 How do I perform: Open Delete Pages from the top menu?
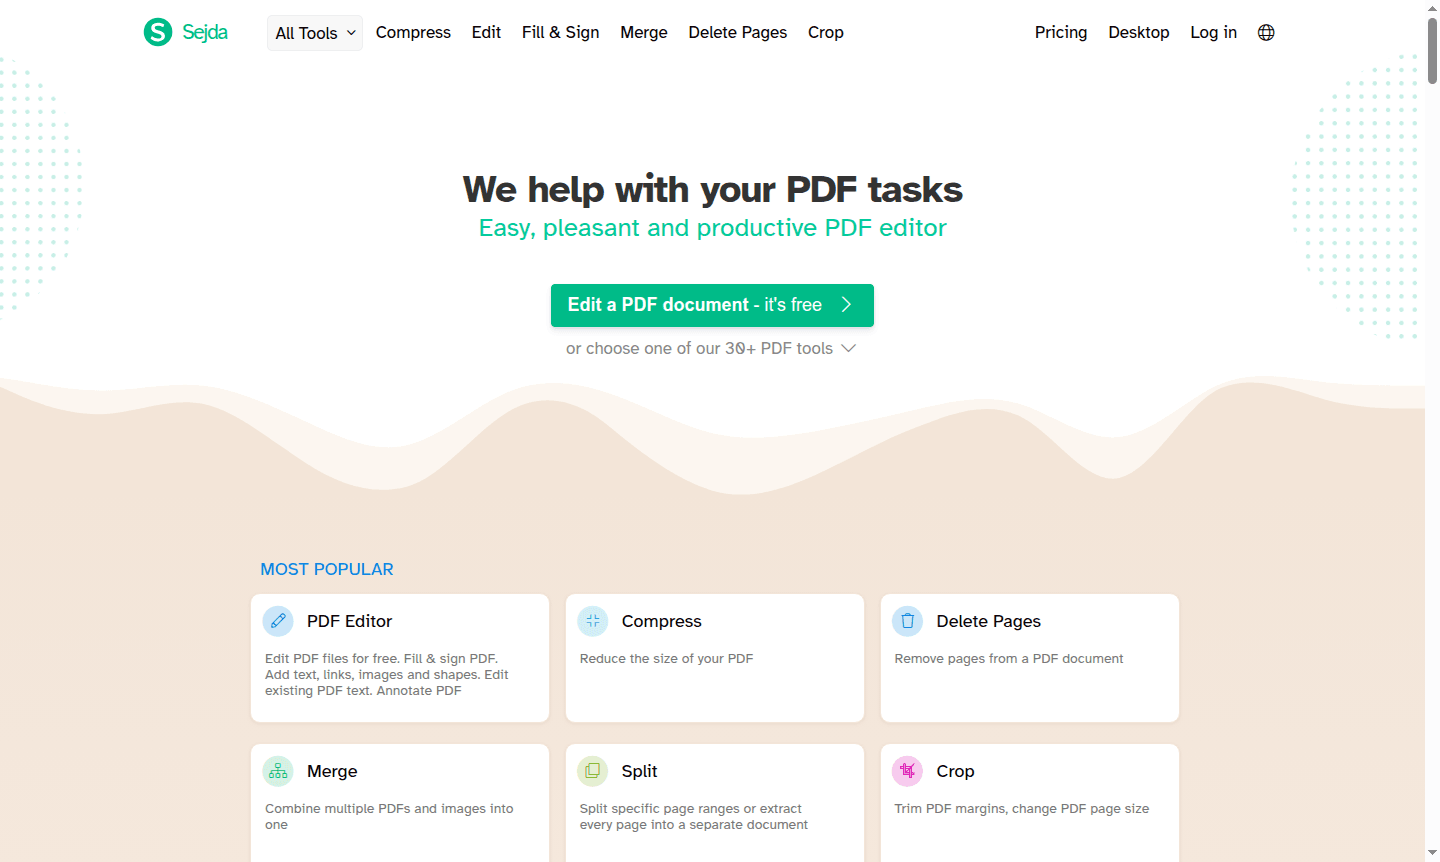(x=738, y=32)
